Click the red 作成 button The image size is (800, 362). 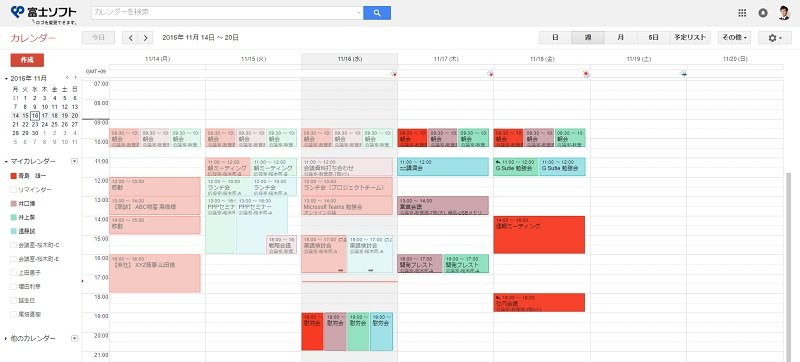point(27,60)
